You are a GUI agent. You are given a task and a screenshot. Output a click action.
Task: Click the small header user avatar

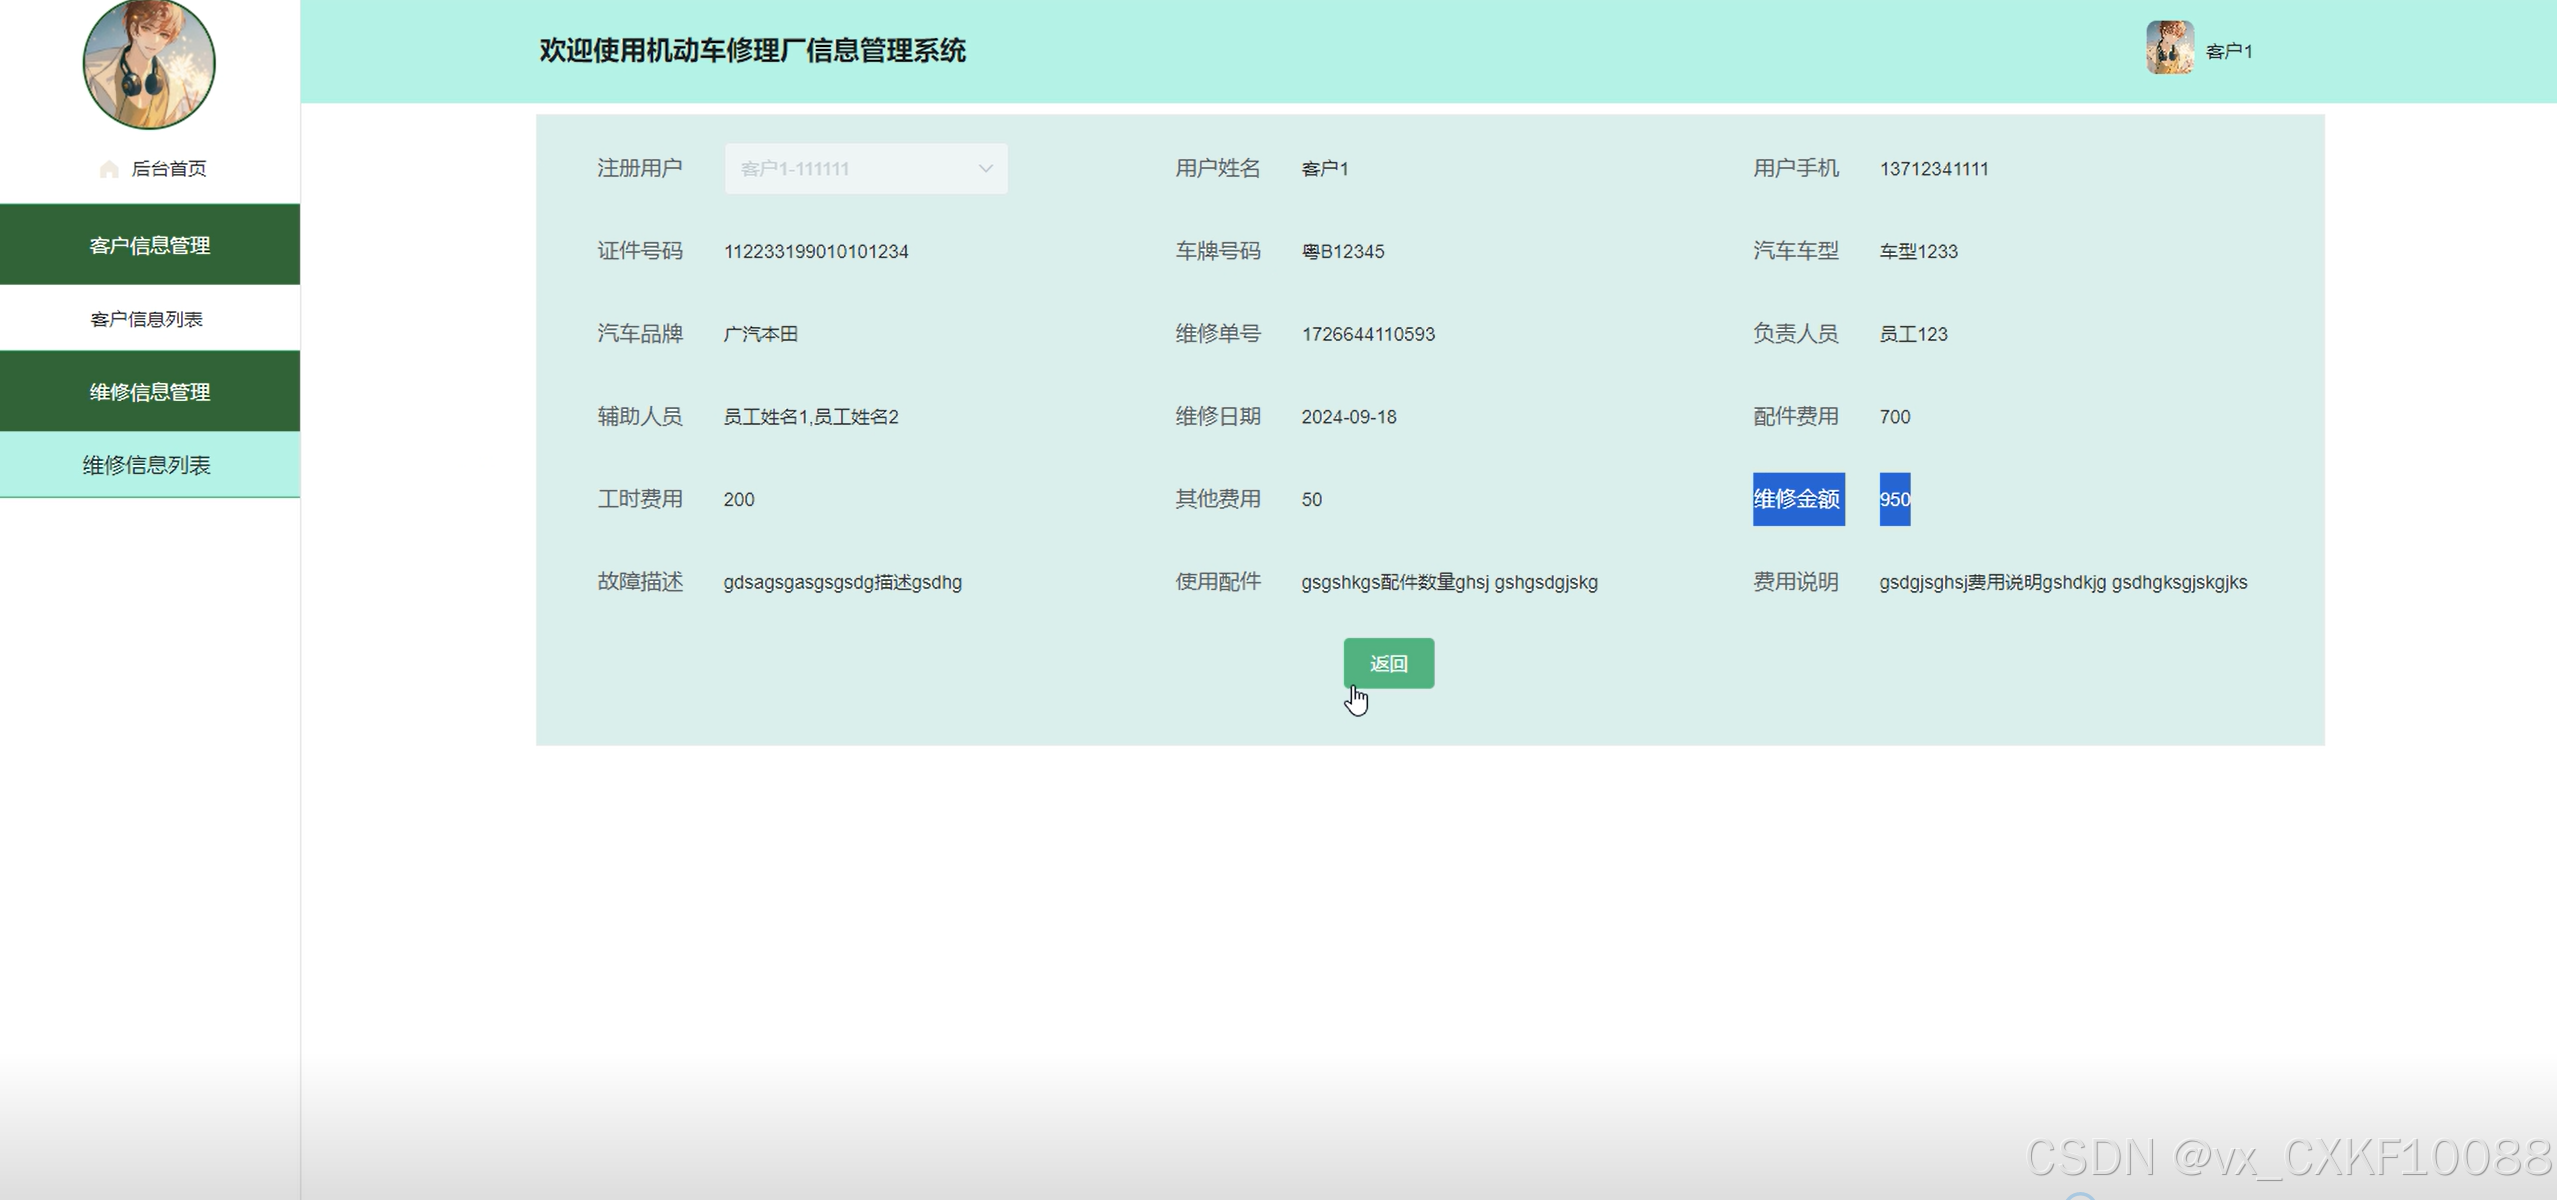click(2169, 47)
